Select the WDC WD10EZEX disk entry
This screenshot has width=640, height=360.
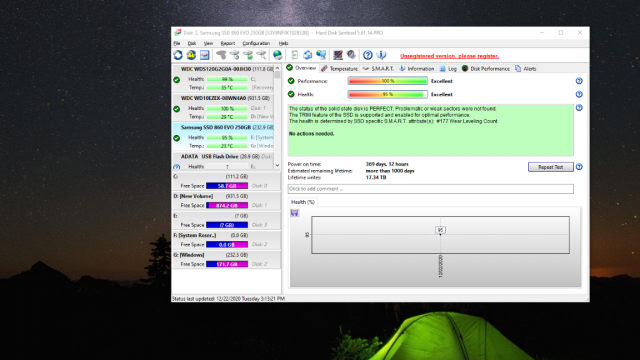tap(223, 108)
